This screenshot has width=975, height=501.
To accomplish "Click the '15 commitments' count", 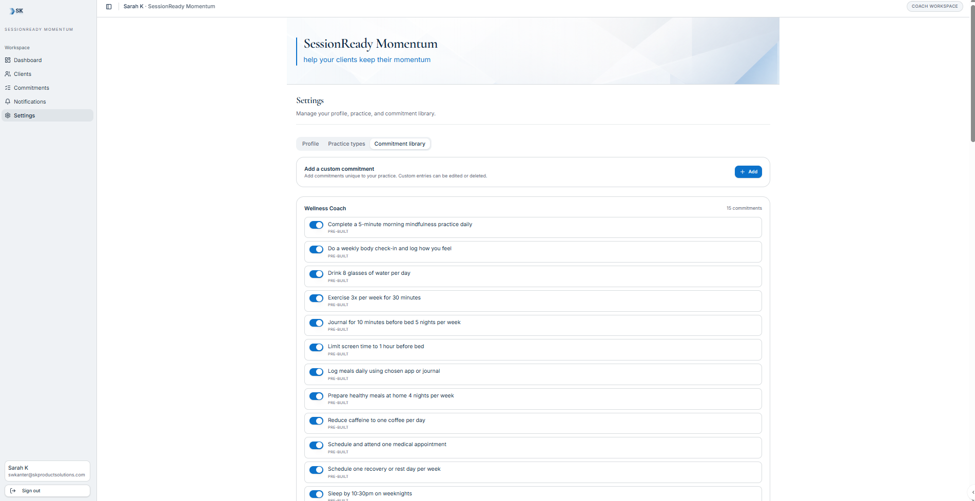I will [x=744, y=208].
